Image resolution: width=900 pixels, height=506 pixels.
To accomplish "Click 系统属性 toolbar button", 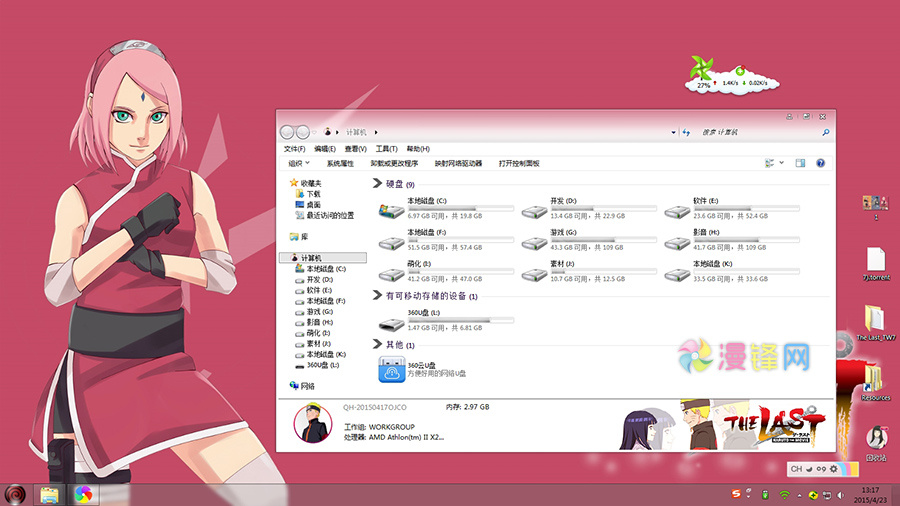I will coord(340,164).
